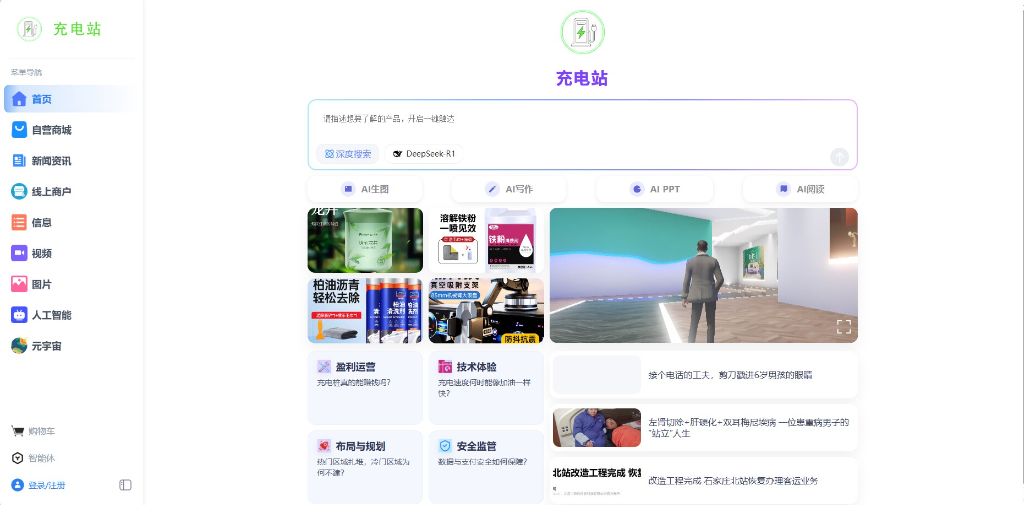Viewport: 1024px width, 505px height.
Task: Open 线上商户 online merchants page
Action: pyautogui.click(x=50, y=192)
